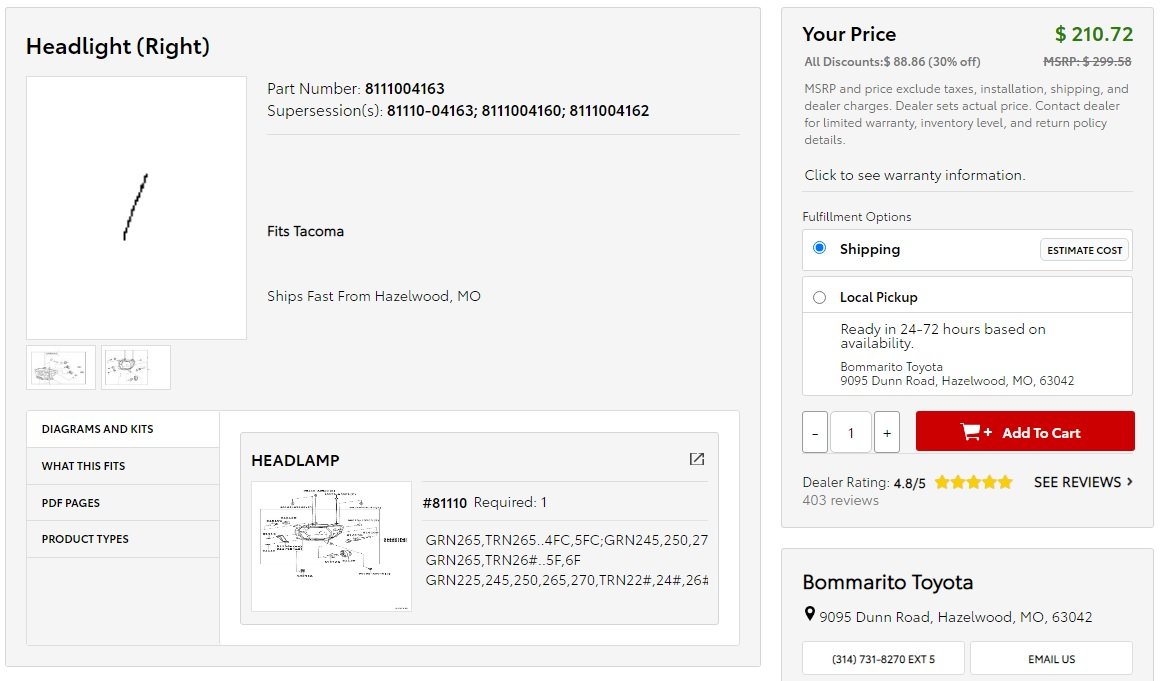Click the chevron arrow next to SEE REVIEWS
The width and height of the screenshot is (1167, 681).
coord(1130,482)
